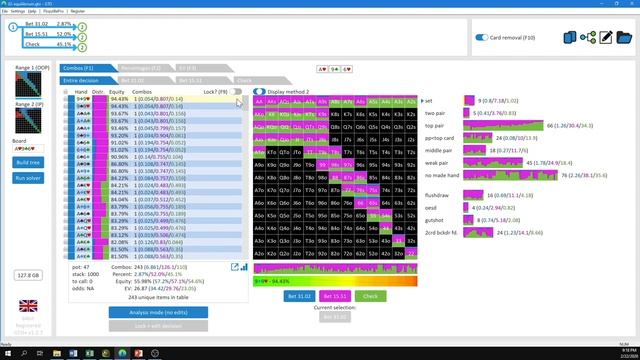Image resolution: width=640 pixels, height=360 pixels.
Task: Select the AA cell in hand matrix
Action: (259, 102)
